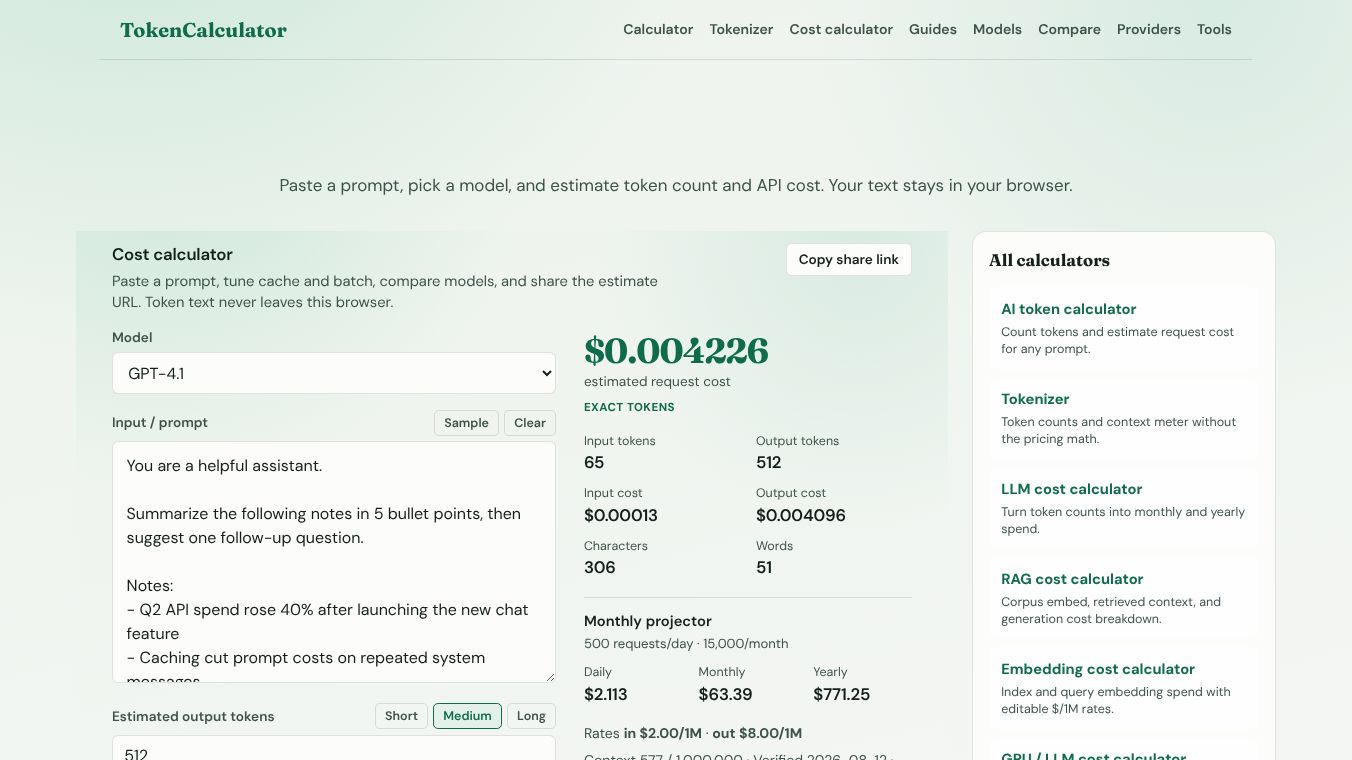Click the yearly projection $771.25
This screenshot has height=760, width=1352.
[842, 694]
